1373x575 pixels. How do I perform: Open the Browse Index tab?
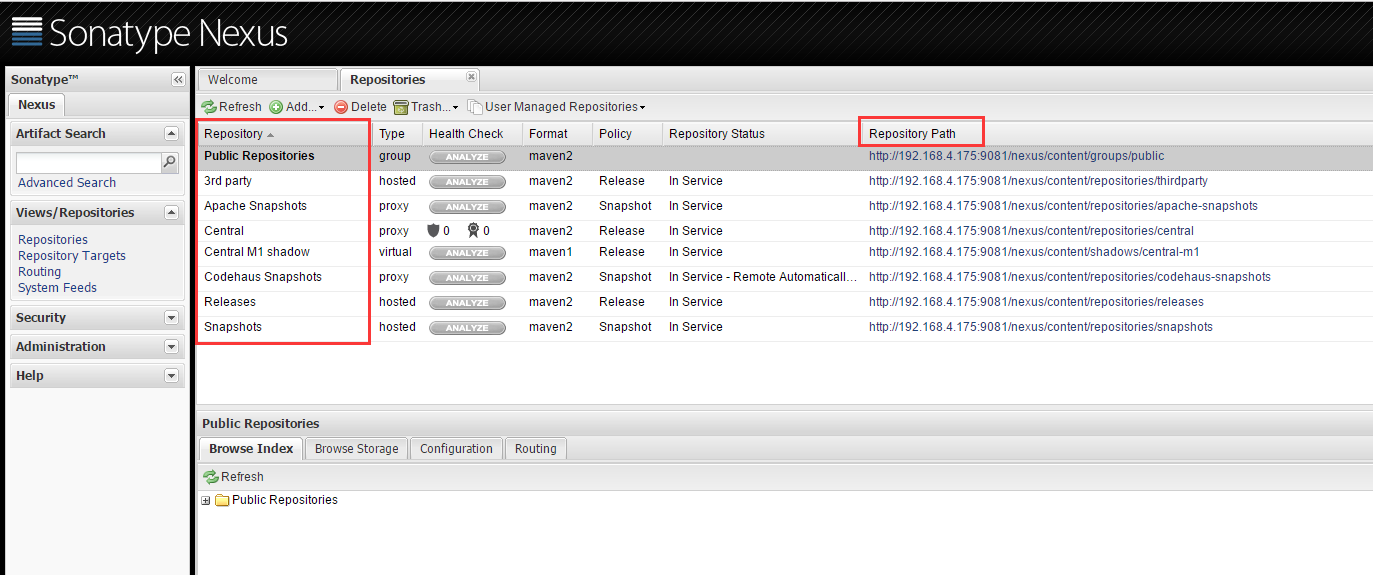251,449
